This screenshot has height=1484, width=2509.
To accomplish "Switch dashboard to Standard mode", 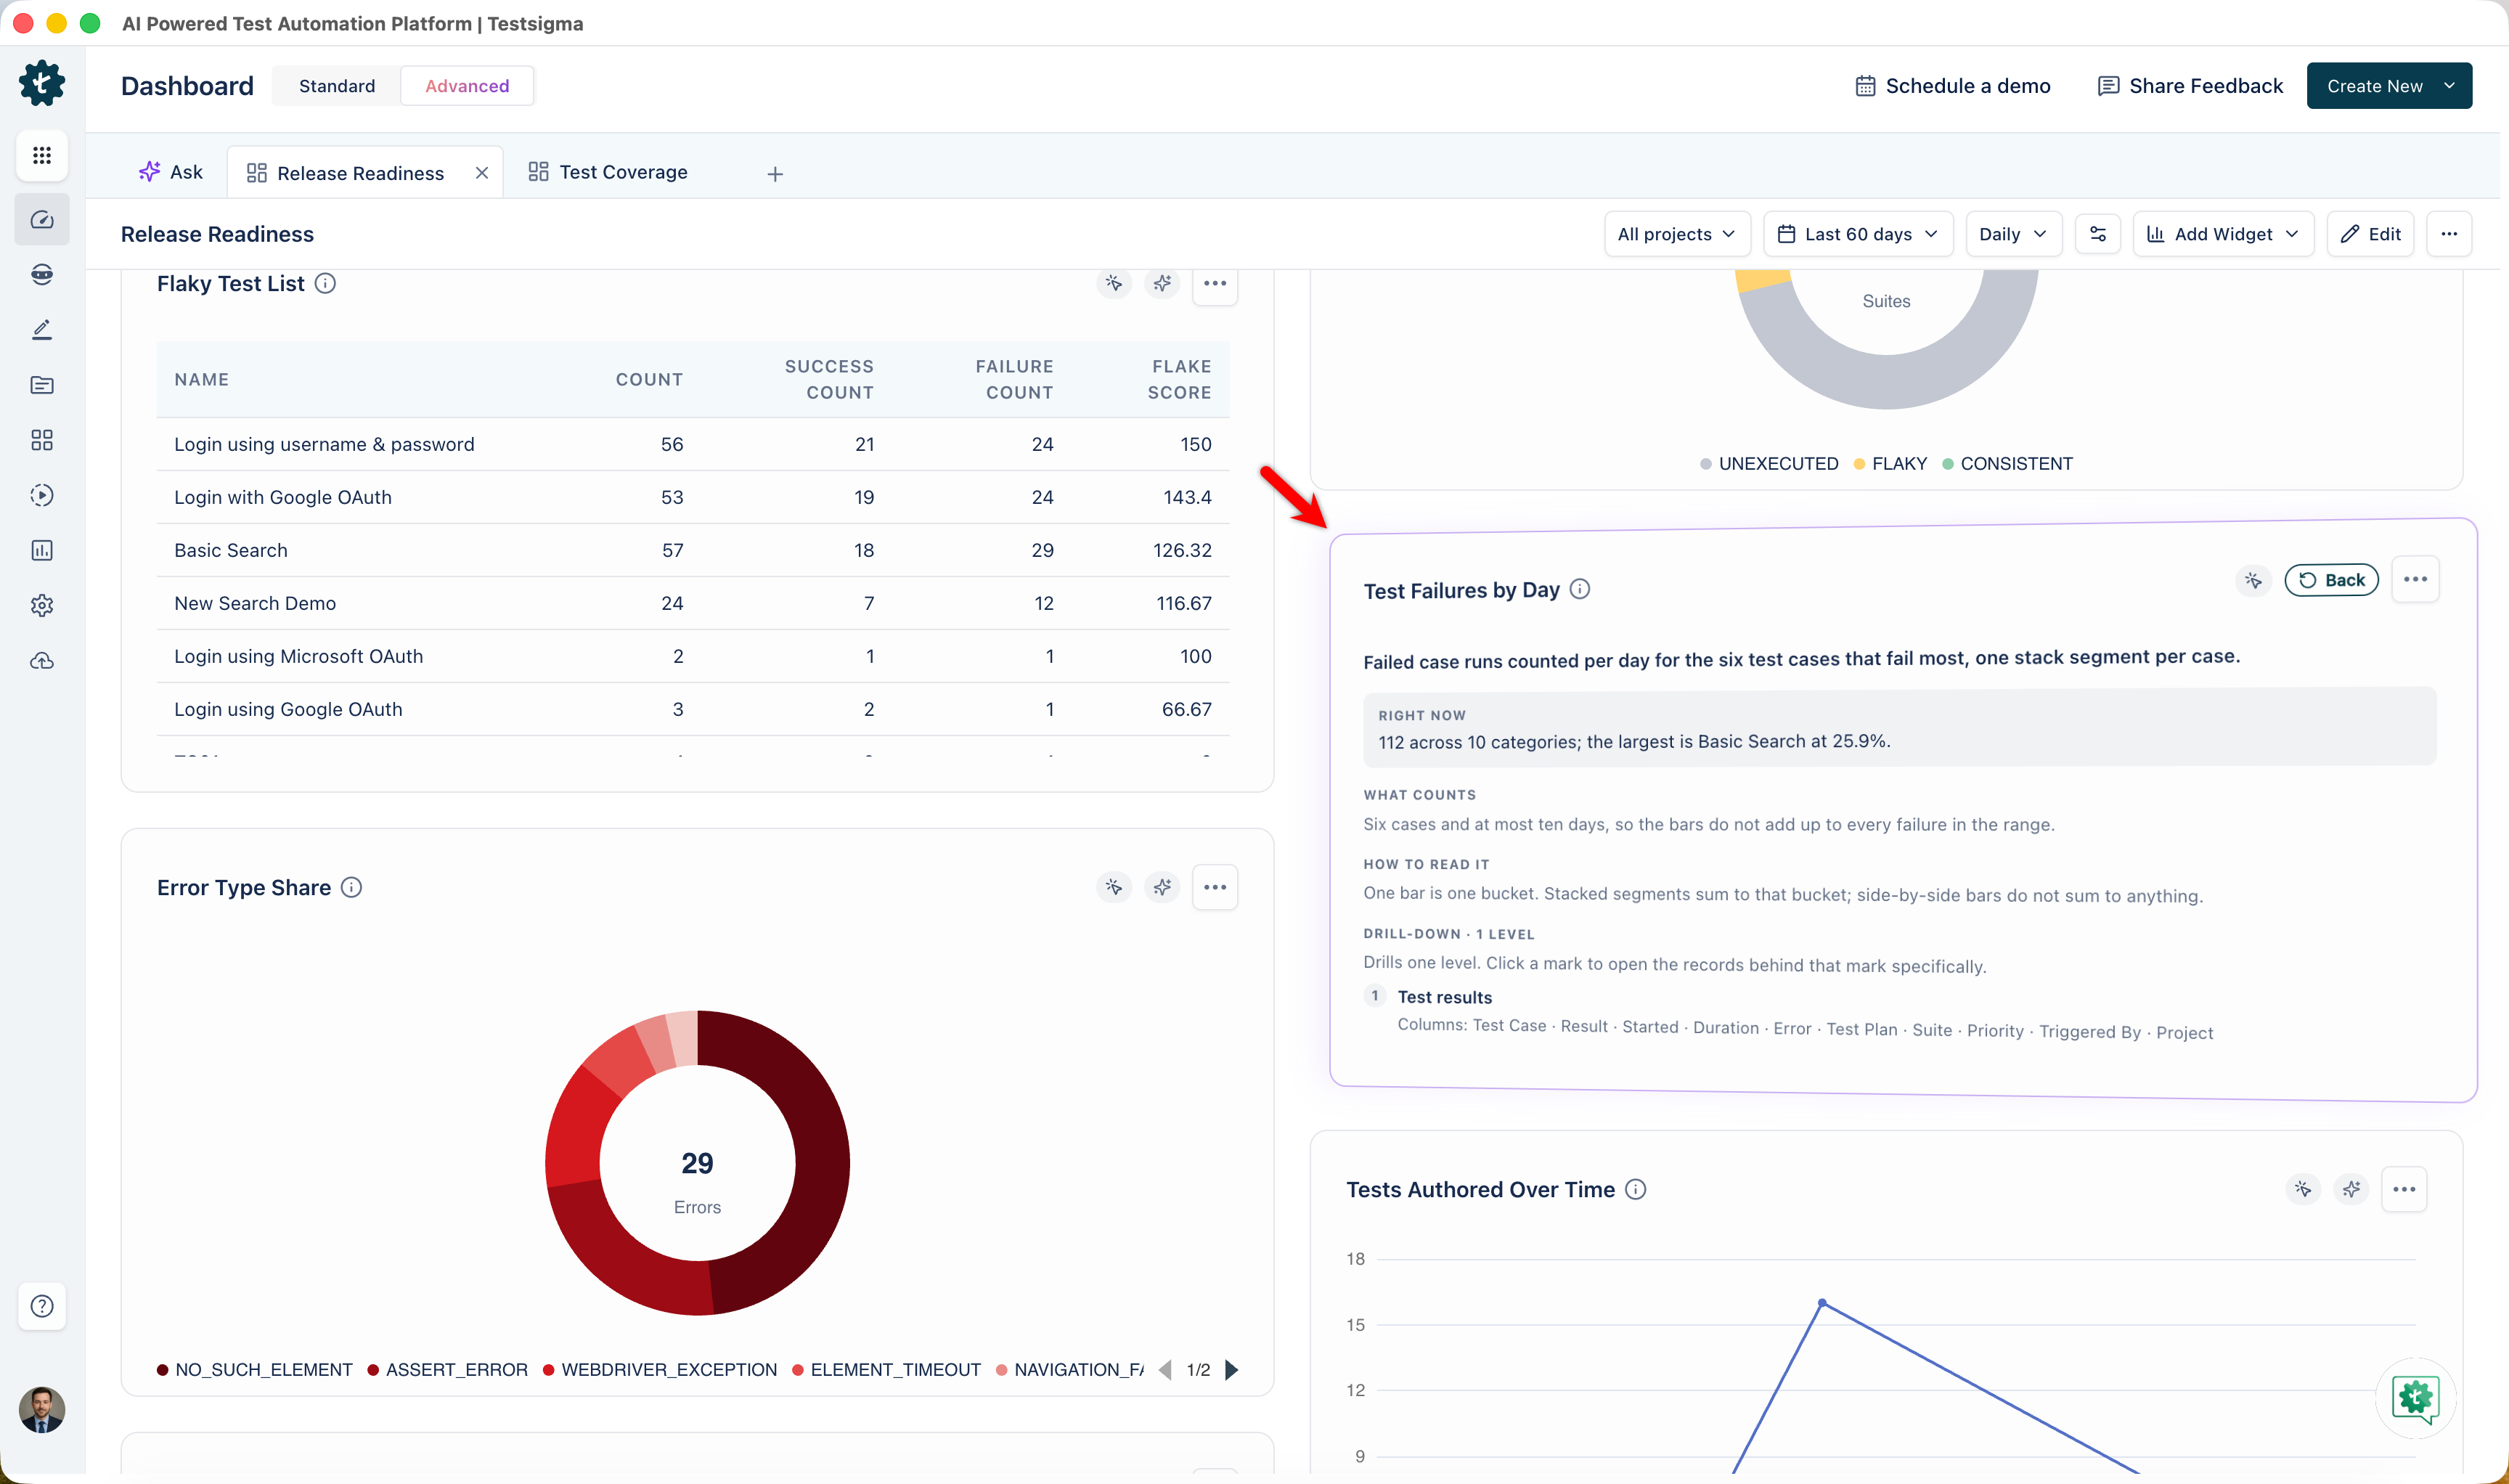I will tap(337, 86).
